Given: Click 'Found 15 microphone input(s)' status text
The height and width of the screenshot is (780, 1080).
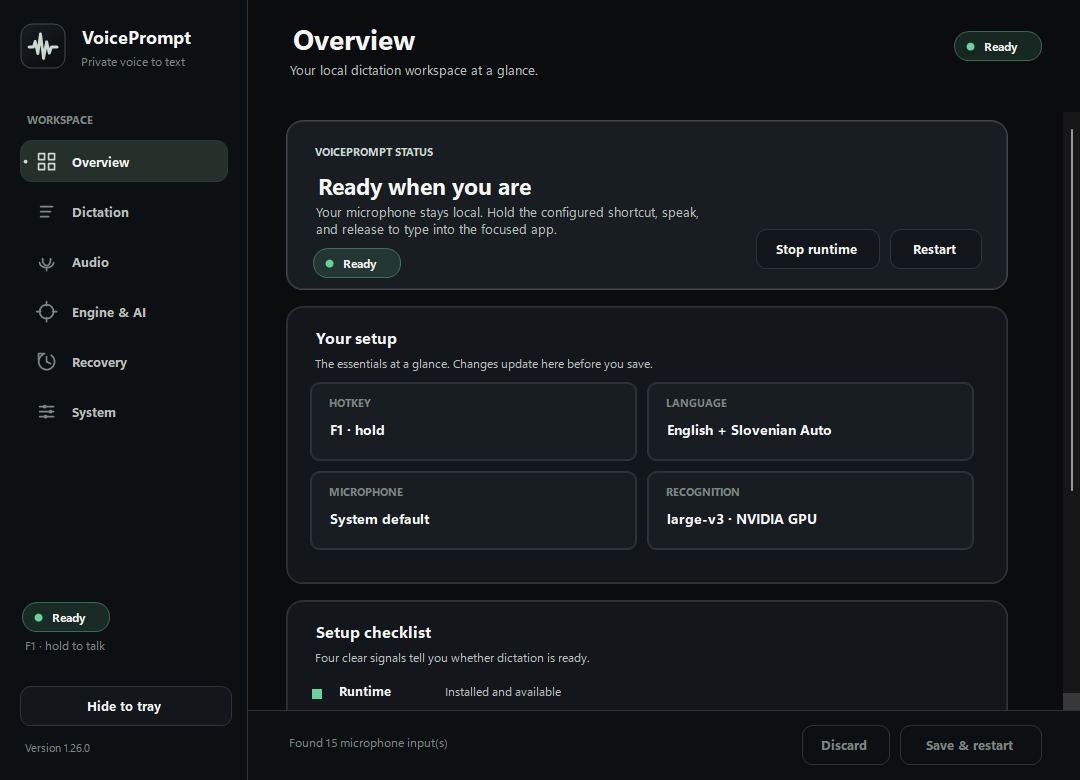Looking at the screenshot, I should tap(368, 743).
